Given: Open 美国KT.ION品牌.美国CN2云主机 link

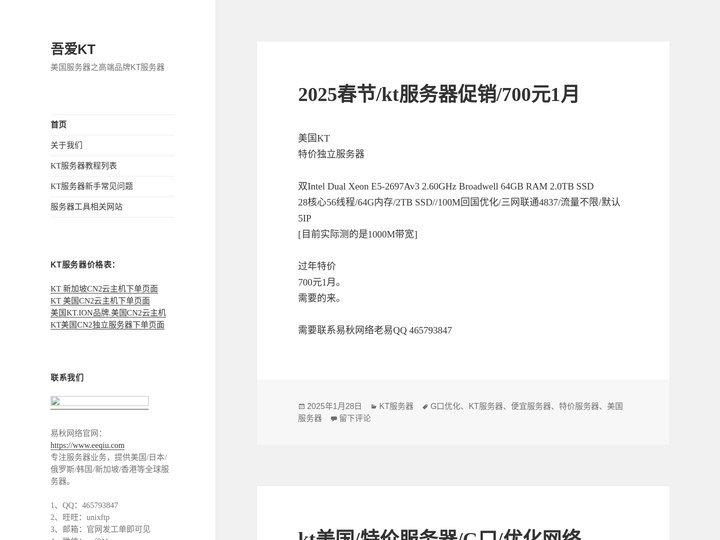Looking at the screenshot, I should click(x=108, y=313).
